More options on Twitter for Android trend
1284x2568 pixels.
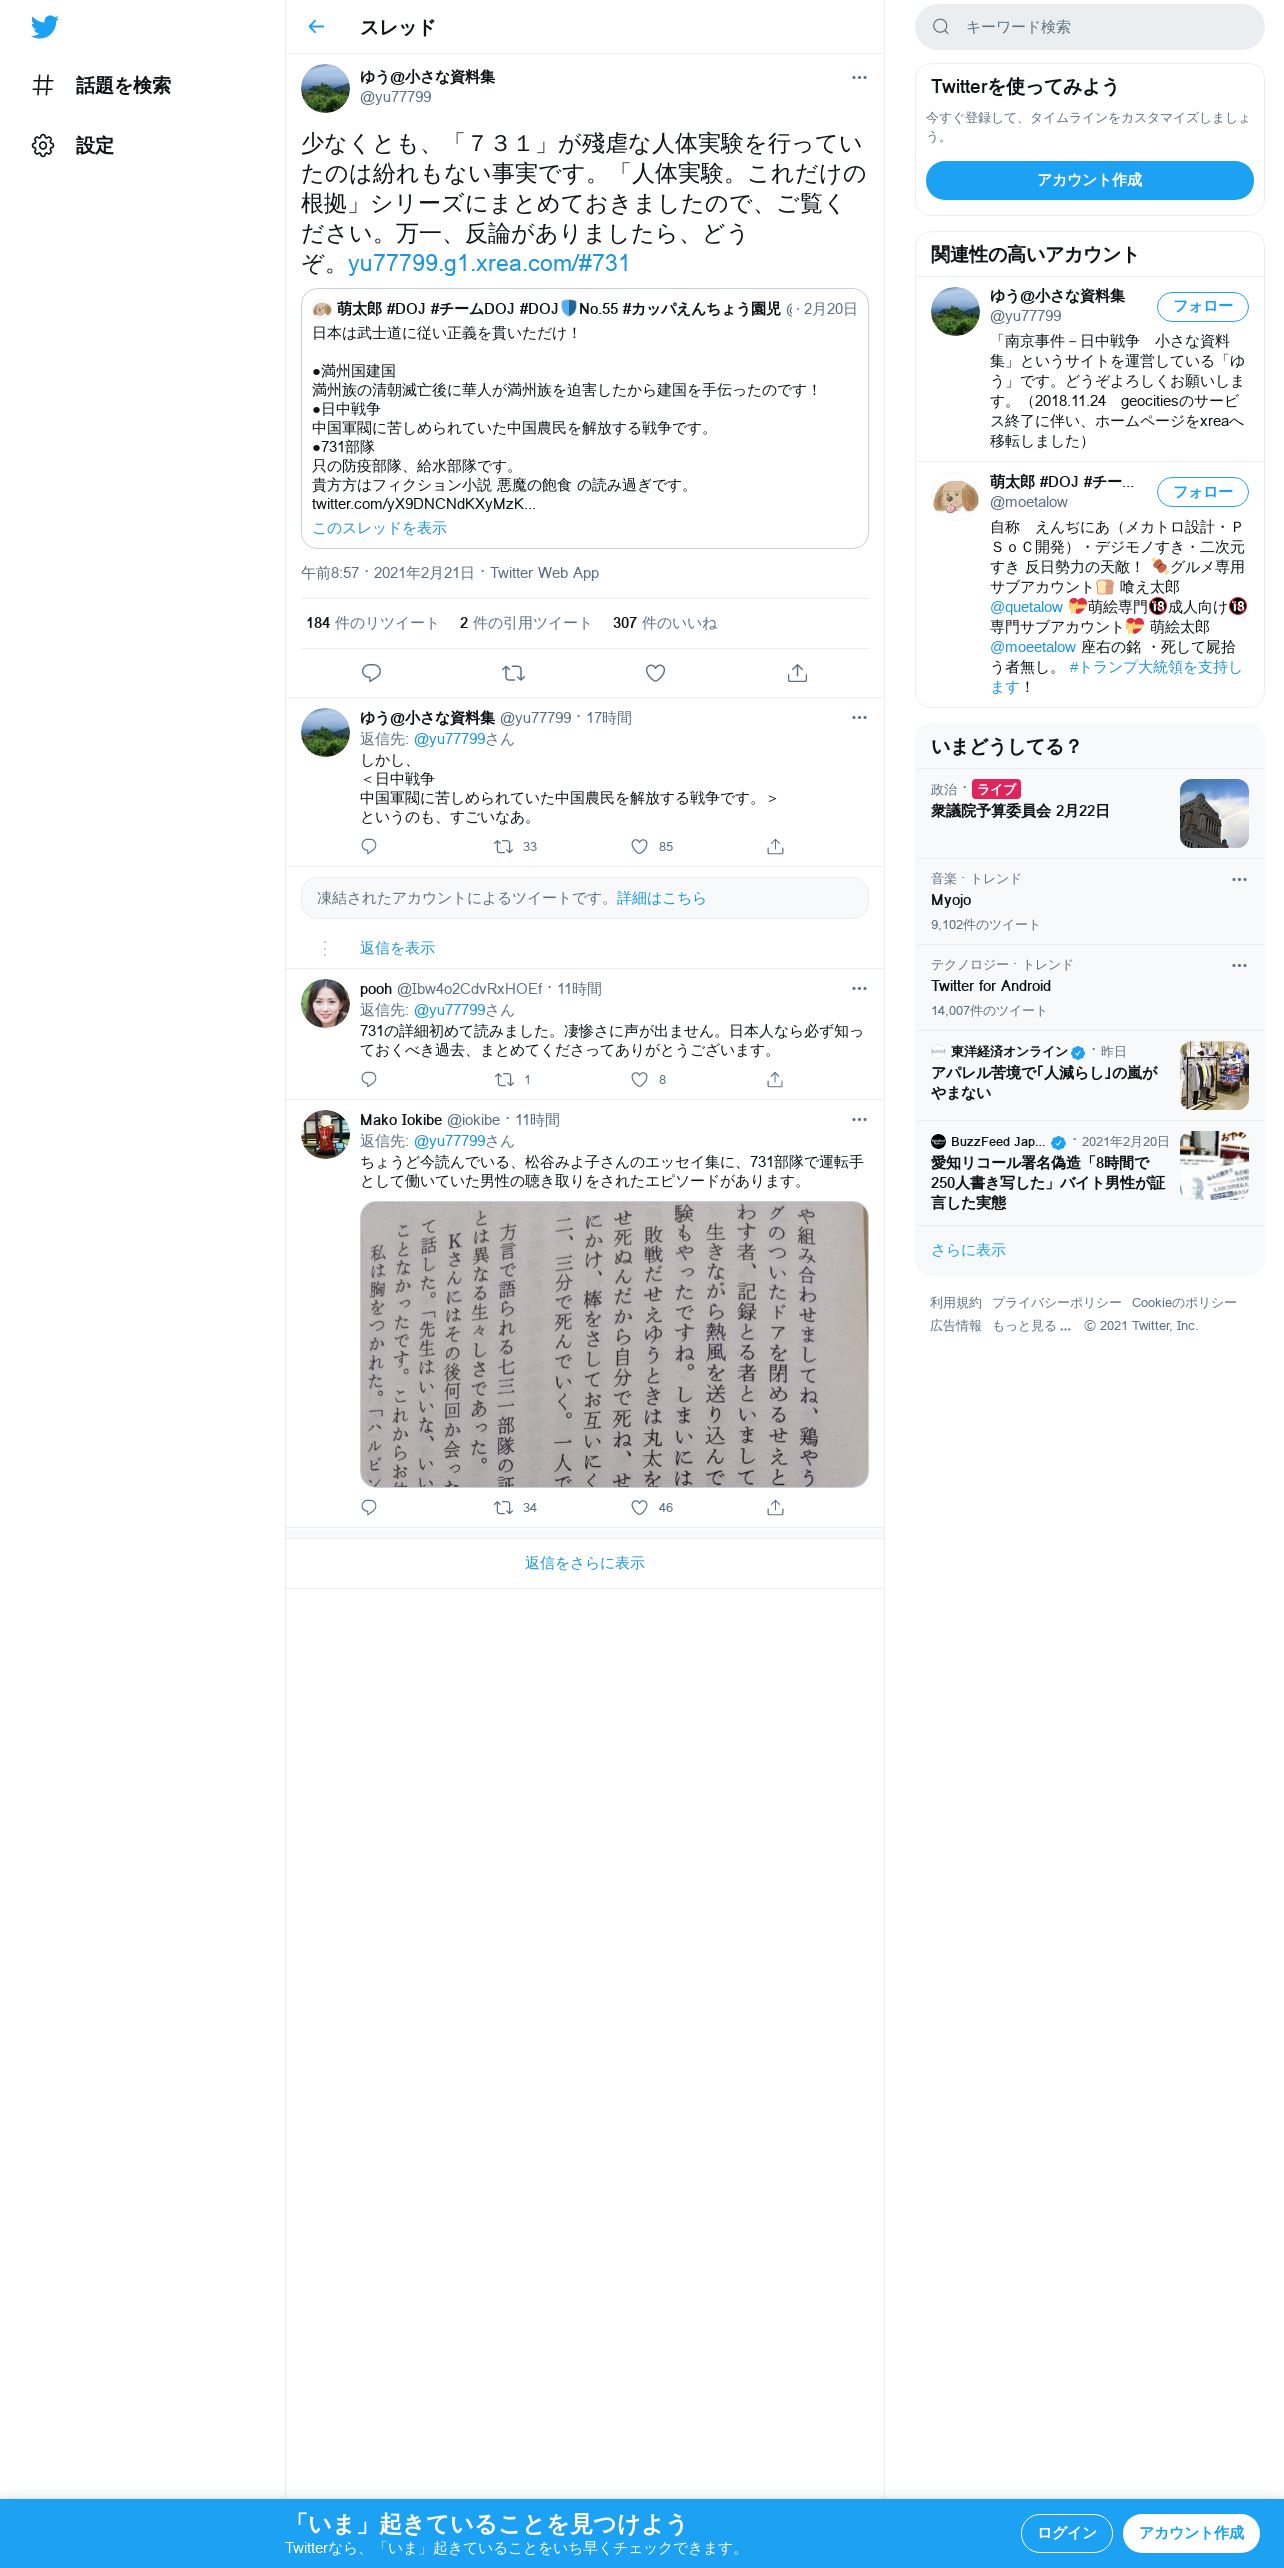[1239, 965]
